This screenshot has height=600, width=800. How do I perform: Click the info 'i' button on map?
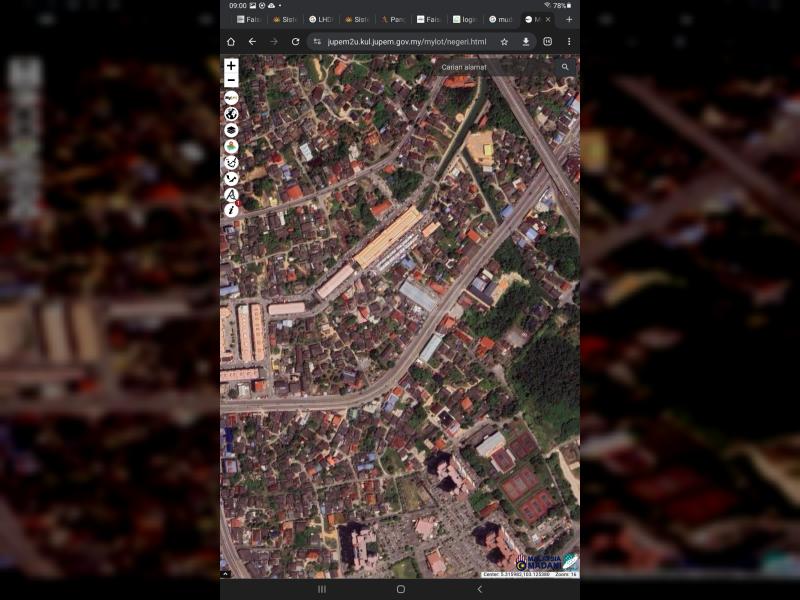click(x=231, y=210)
